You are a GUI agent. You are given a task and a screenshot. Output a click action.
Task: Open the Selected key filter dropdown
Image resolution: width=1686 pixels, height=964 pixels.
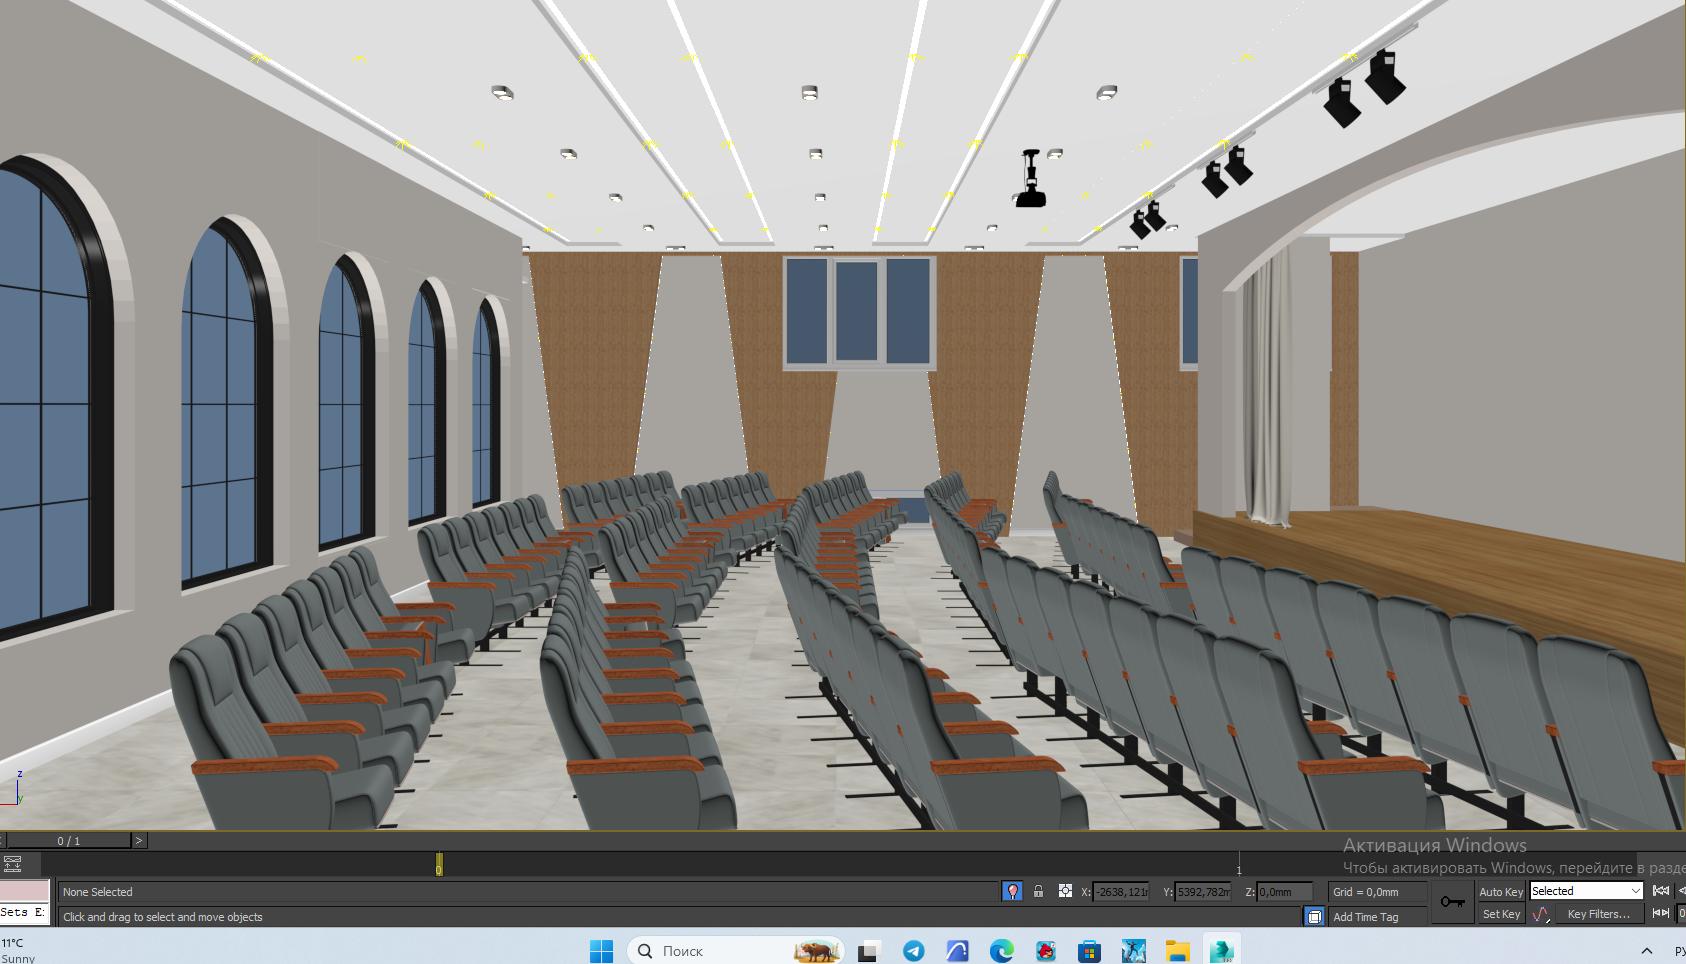click(x=1586, y=891)
